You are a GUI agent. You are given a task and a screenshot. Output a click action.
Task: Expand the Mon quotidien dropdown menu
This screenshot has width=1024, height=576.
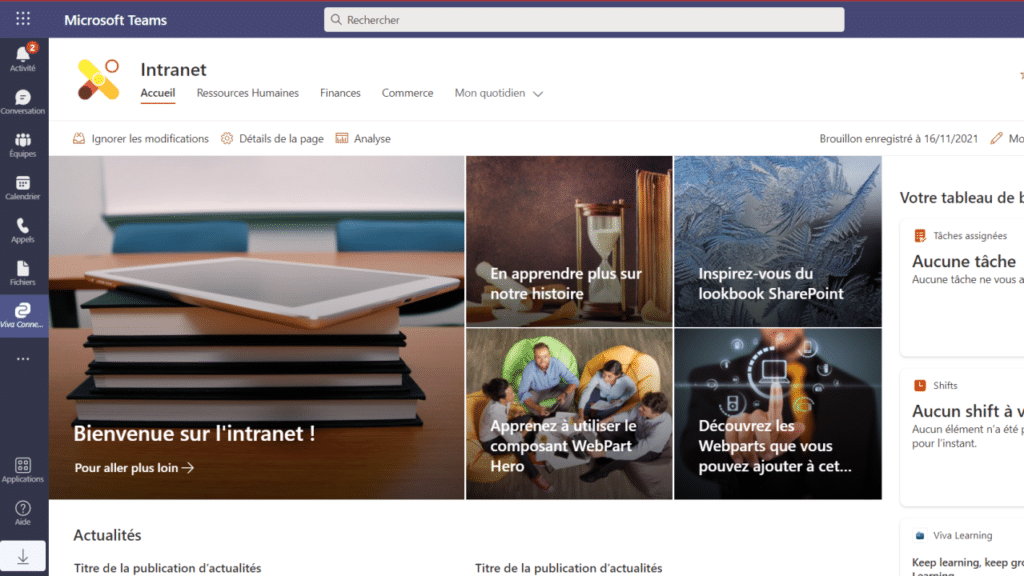point(499,93)
